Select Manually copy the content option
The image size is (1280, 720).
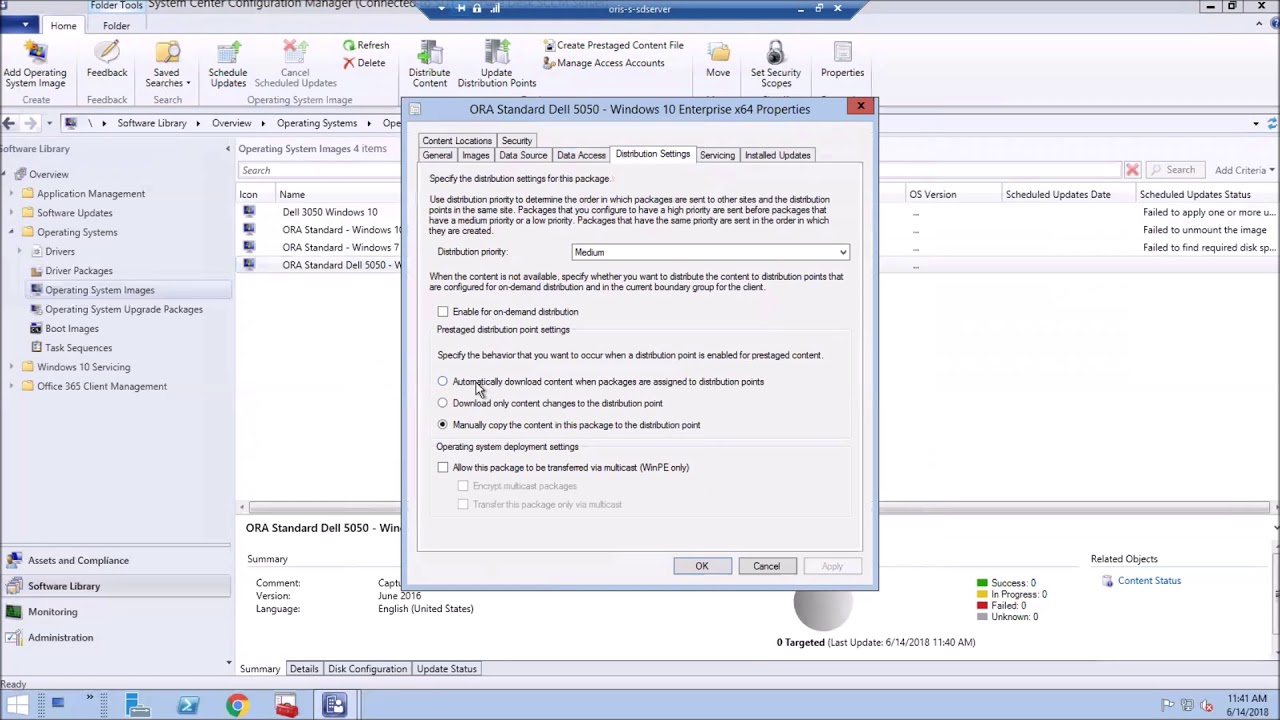(443, 425)
